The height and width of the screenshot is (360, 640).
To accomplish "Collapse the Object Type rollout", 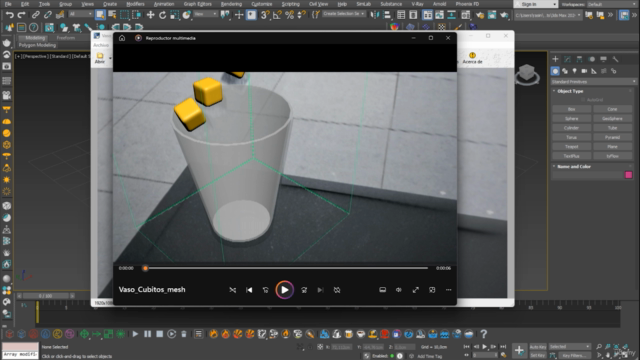I will click(570, 91).
